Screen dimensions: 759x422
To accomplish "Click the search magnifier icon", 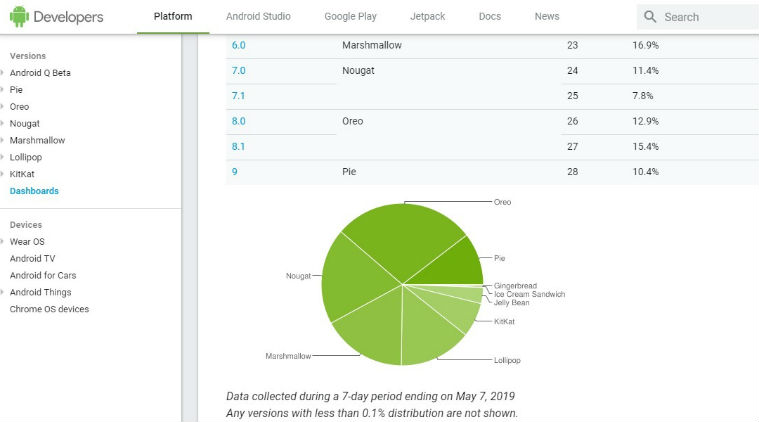I will click(650, 17).
